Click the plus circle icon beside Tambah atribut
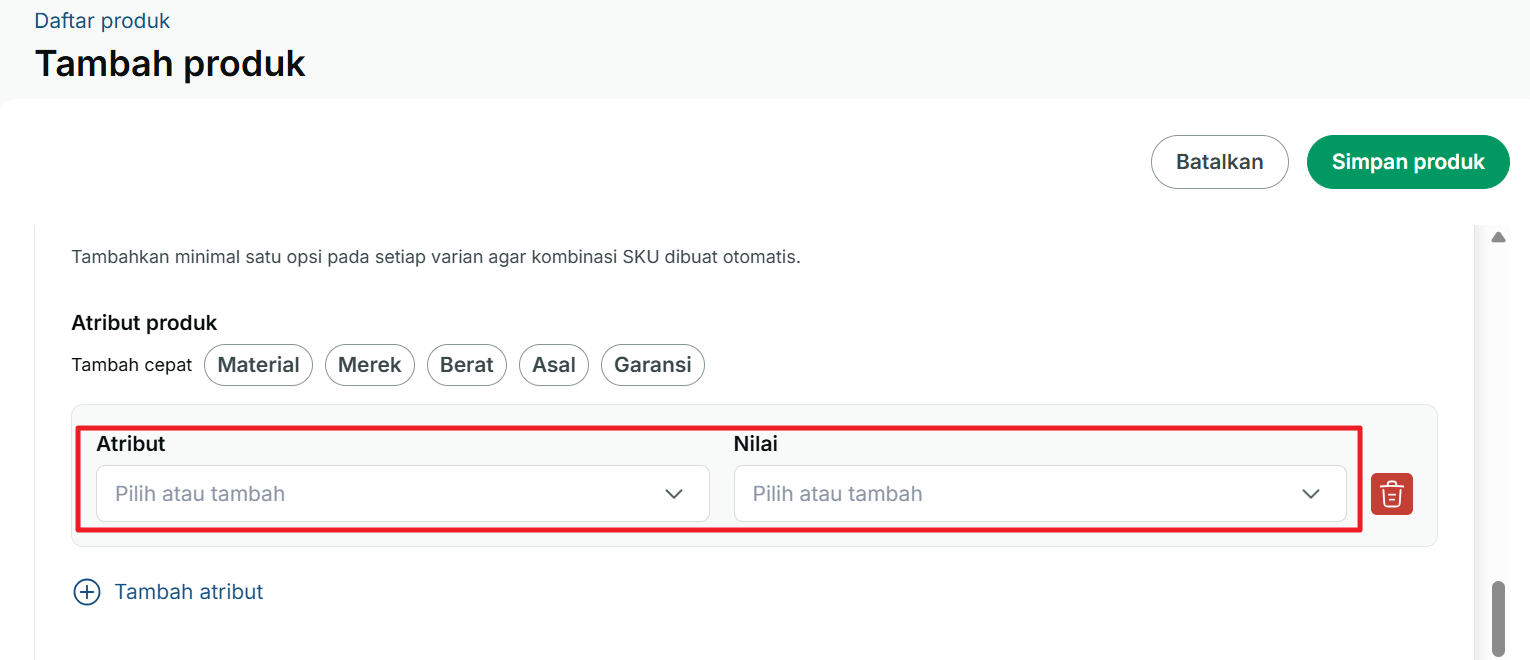The width and height of the screenshot is (1530, 660). click(x=87, y=592)
